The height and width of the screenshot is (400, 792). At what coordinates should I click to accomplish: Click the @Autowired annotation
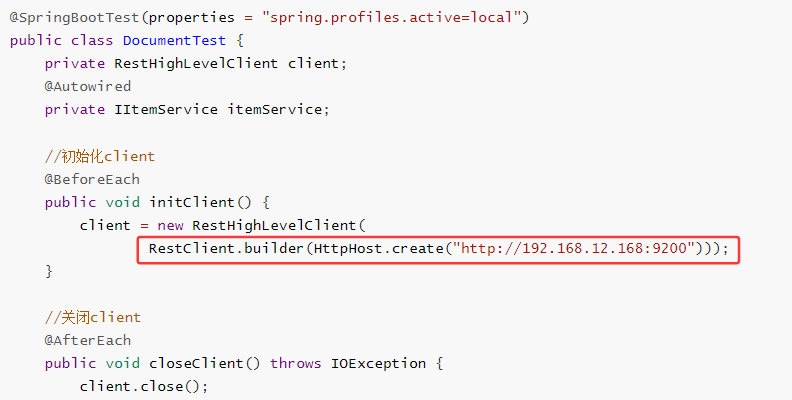(88, 86)
